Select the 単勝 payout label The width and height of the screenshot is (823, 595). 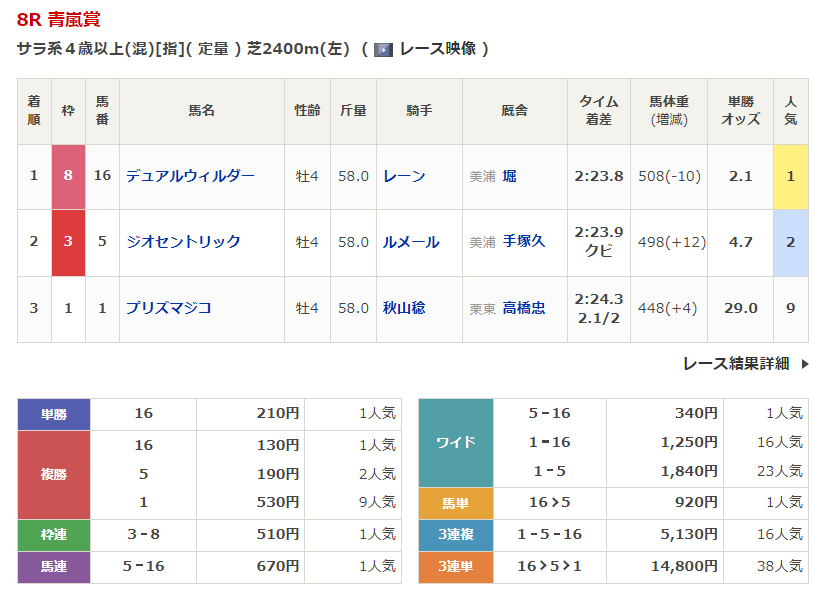point(54,413)
